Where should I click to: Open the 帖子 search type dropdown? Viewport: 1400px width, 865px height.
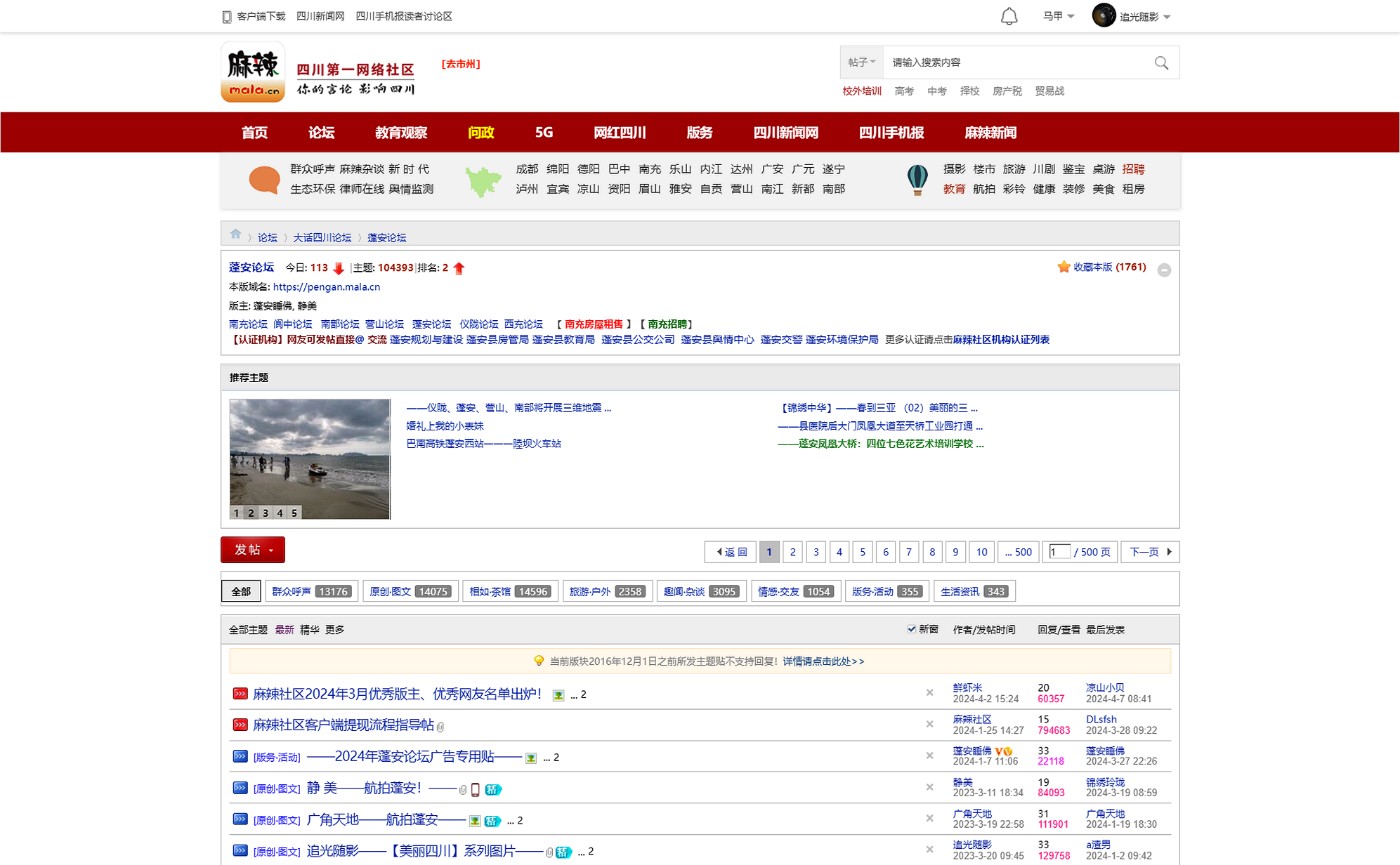tap(861, 62)
